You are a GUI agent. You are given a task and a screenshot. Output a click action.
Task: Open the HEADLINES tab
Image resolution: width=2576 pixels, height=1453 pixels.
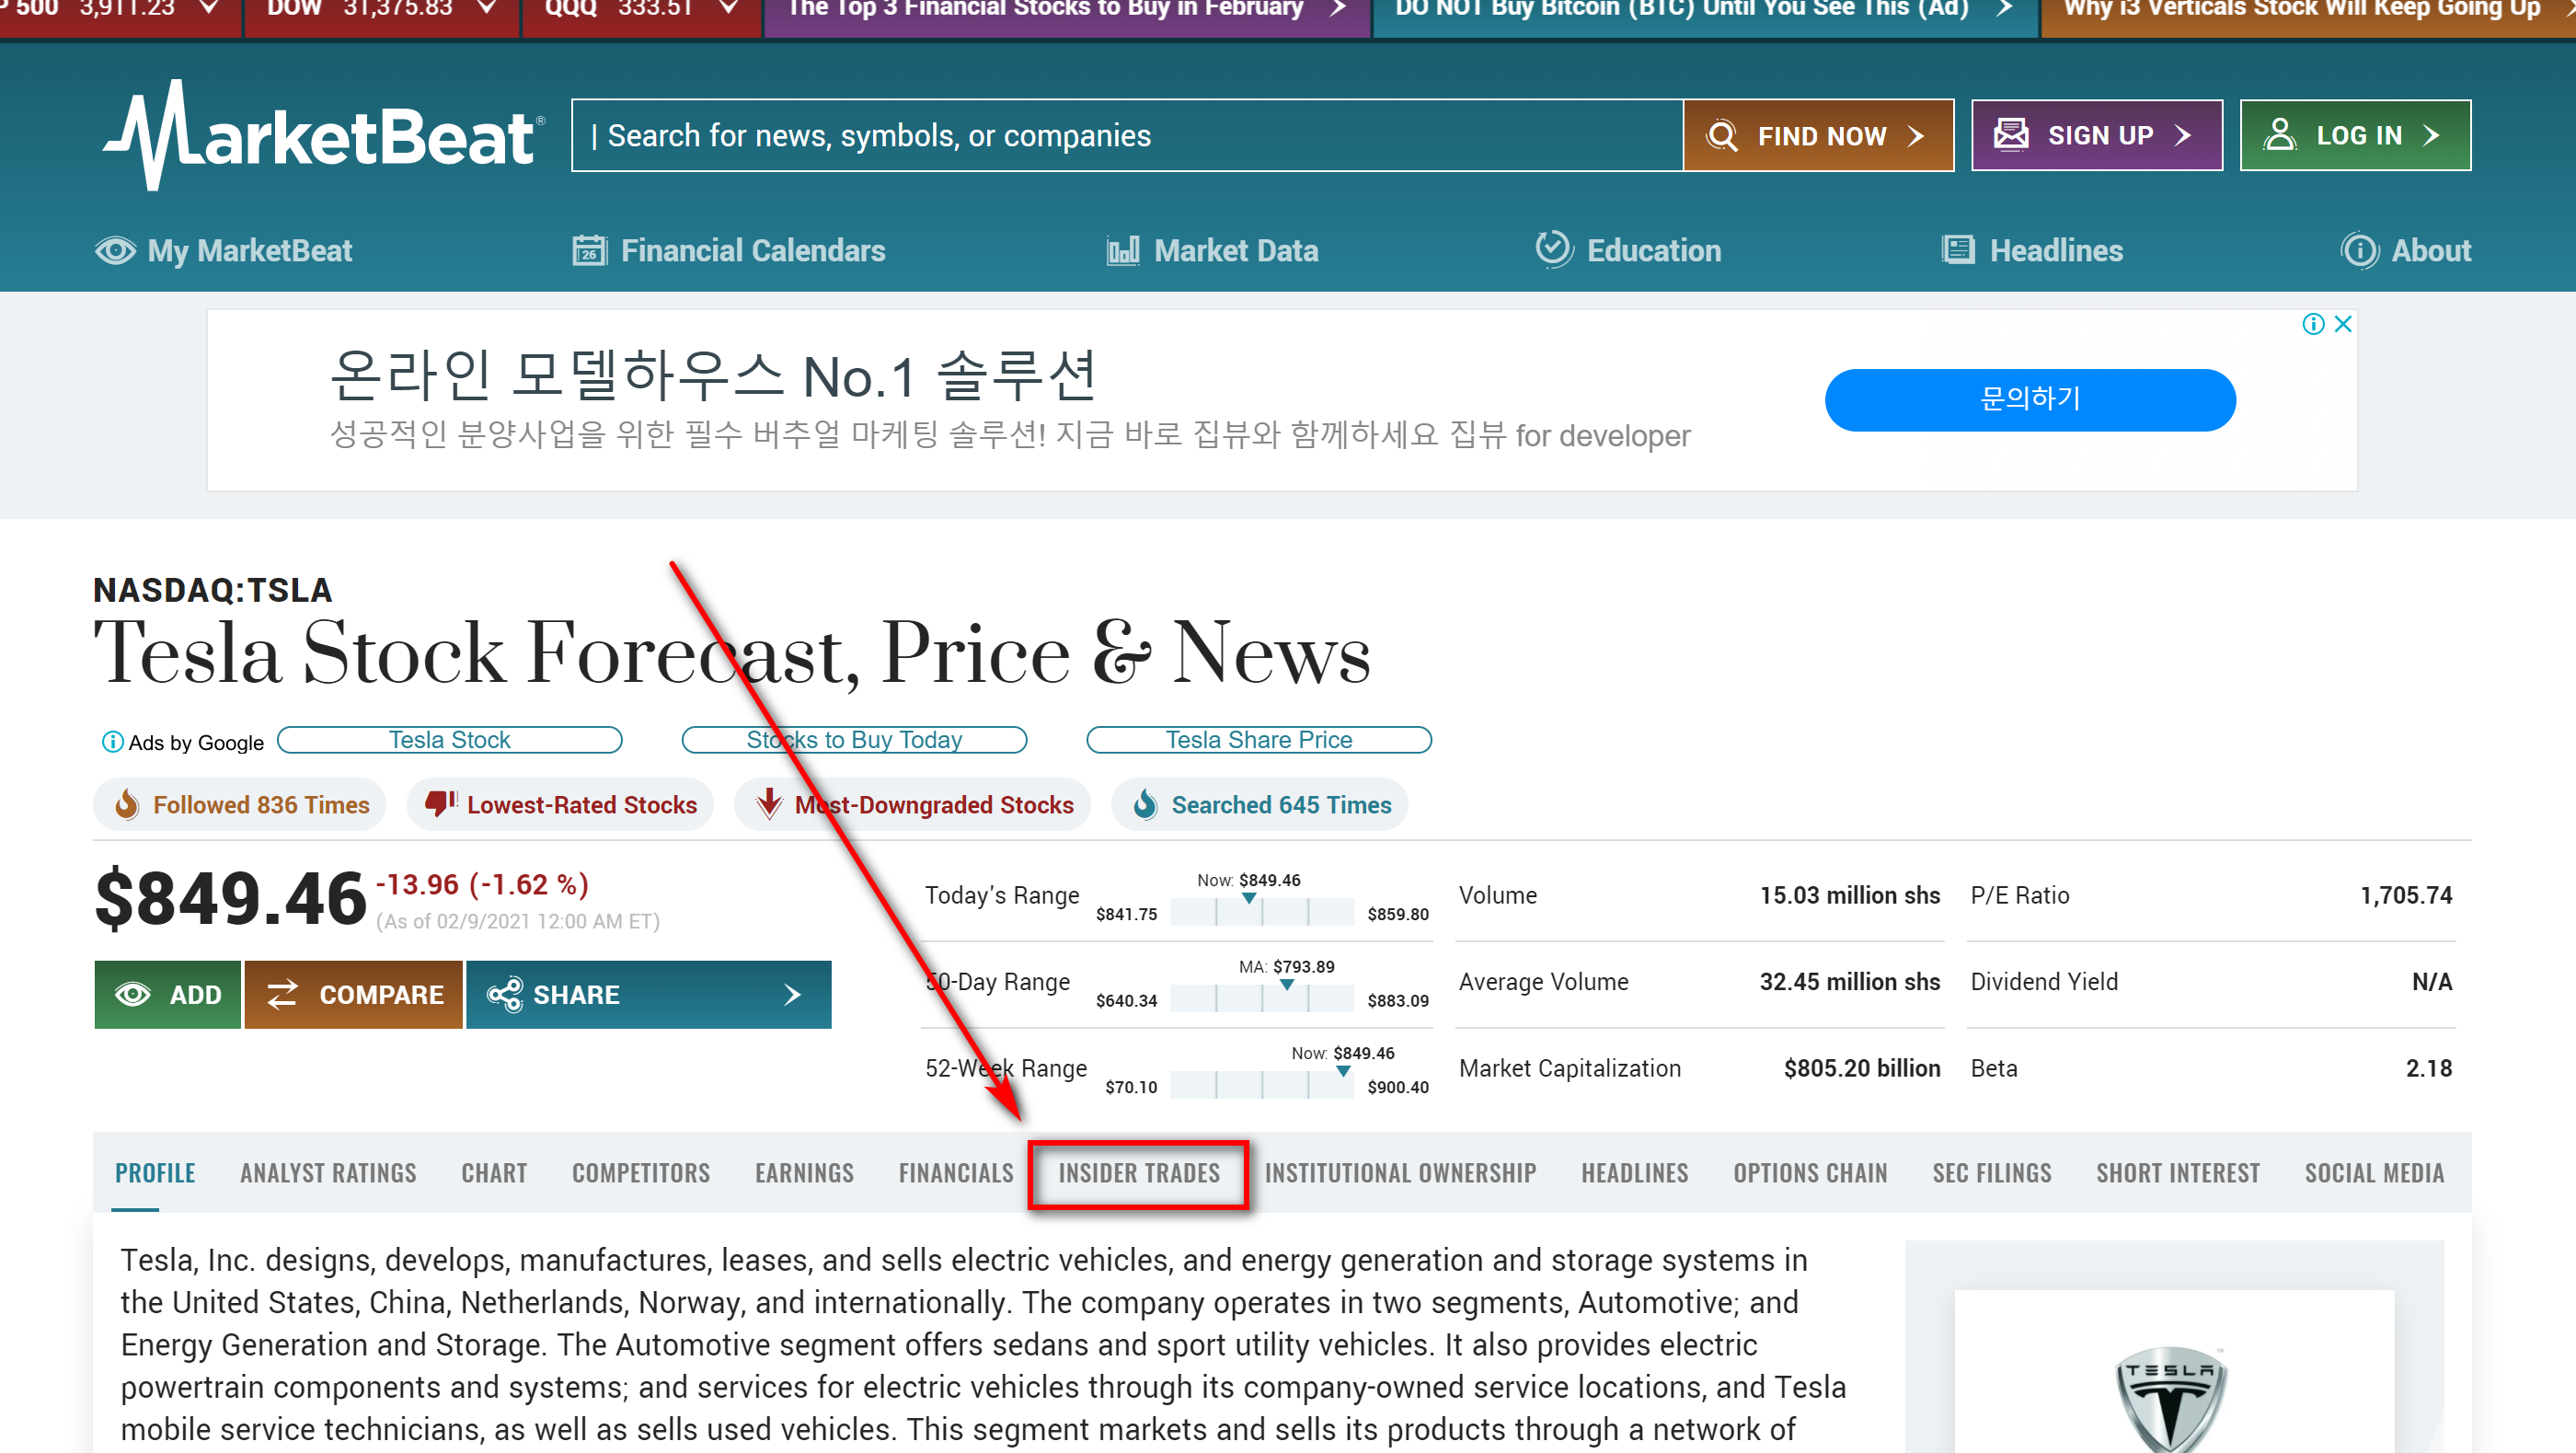pyautogui.click(x=1634, y=1173)
